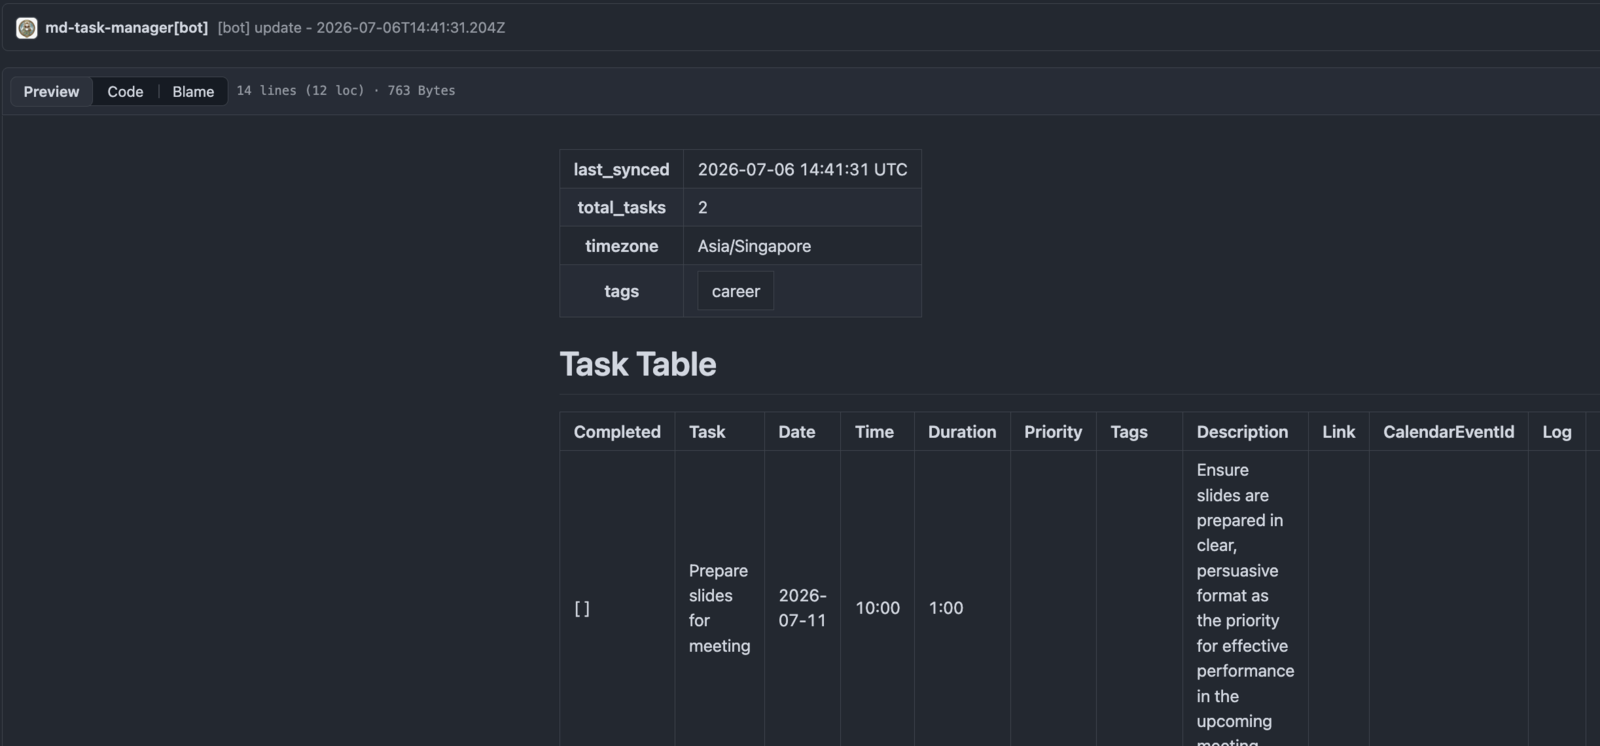Viewport: 1600px width, 746px height.
Task: Select the 'Asia/Singapore' value
Action: tap(754, 246)
